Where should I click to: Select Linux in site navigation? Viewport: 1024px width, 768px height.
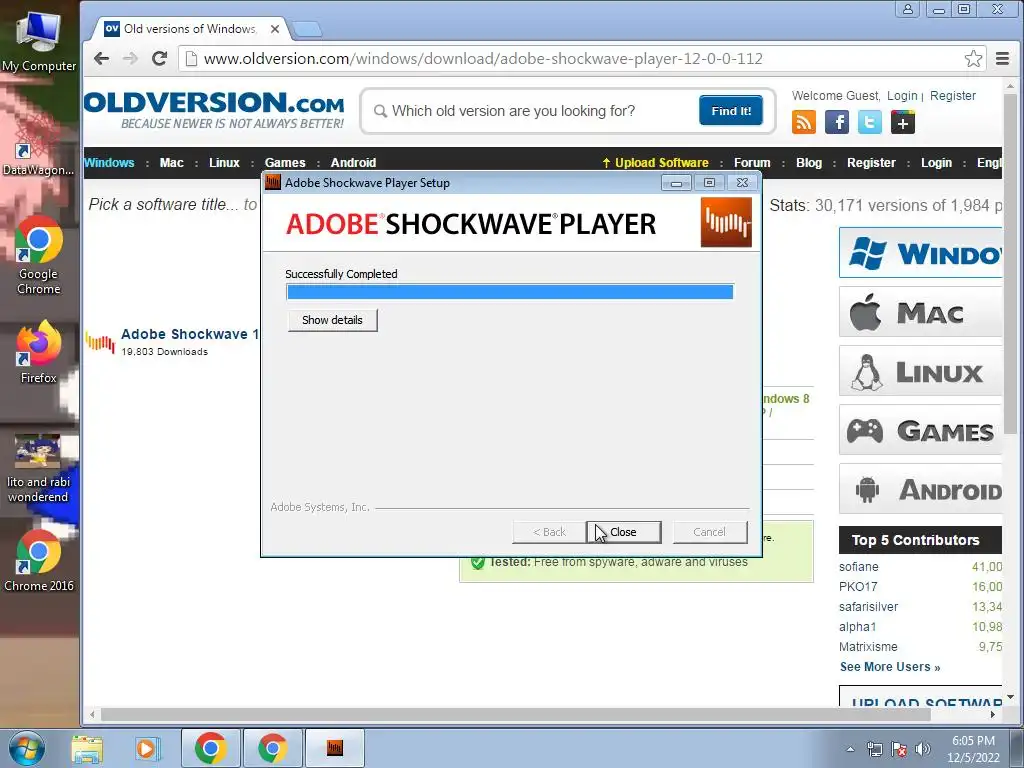click(x=224, y=163)
